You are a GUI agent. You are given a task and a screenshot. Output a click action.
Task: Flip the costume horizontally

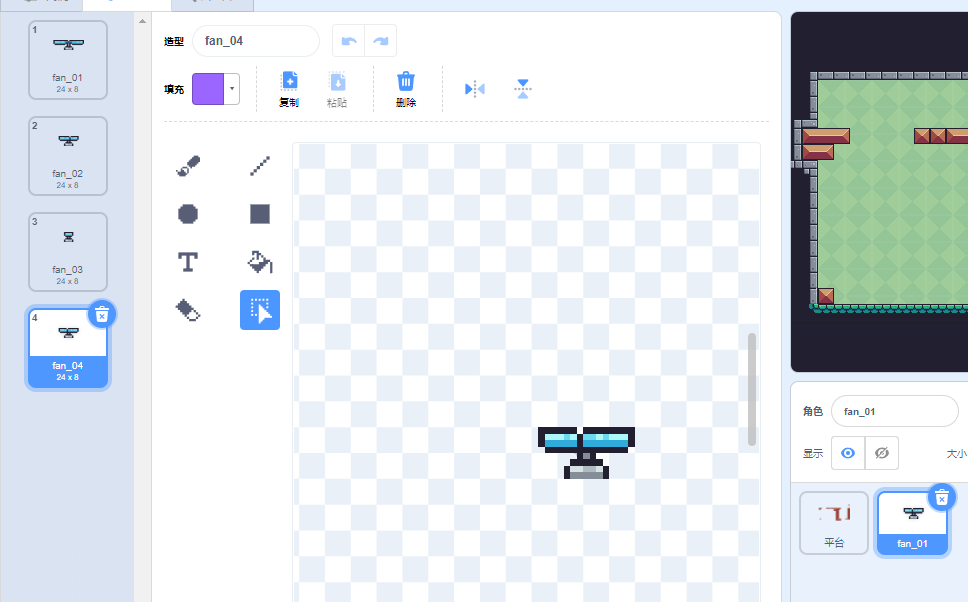(474, 89)
